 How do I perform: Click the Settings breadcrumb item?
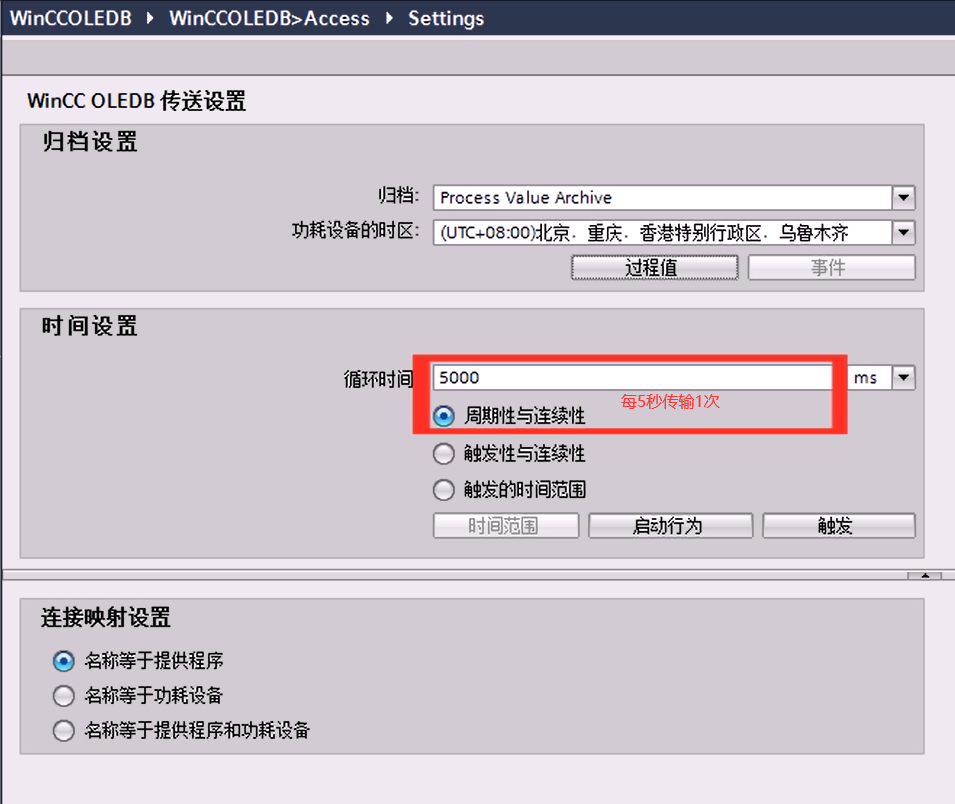point(446,18)
